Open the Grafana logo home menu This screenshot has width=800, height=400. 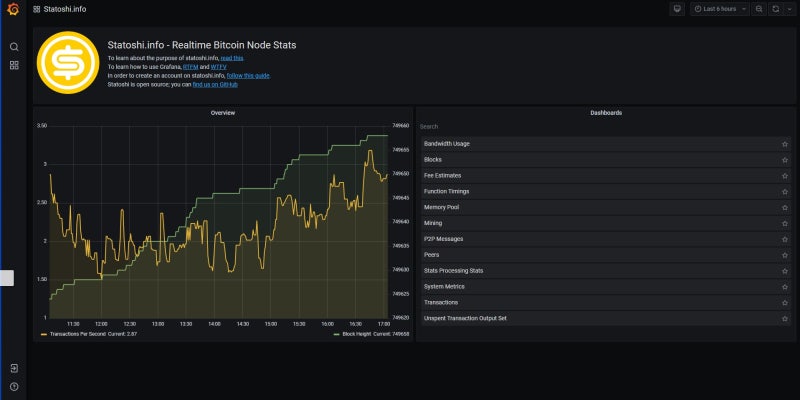14,9
